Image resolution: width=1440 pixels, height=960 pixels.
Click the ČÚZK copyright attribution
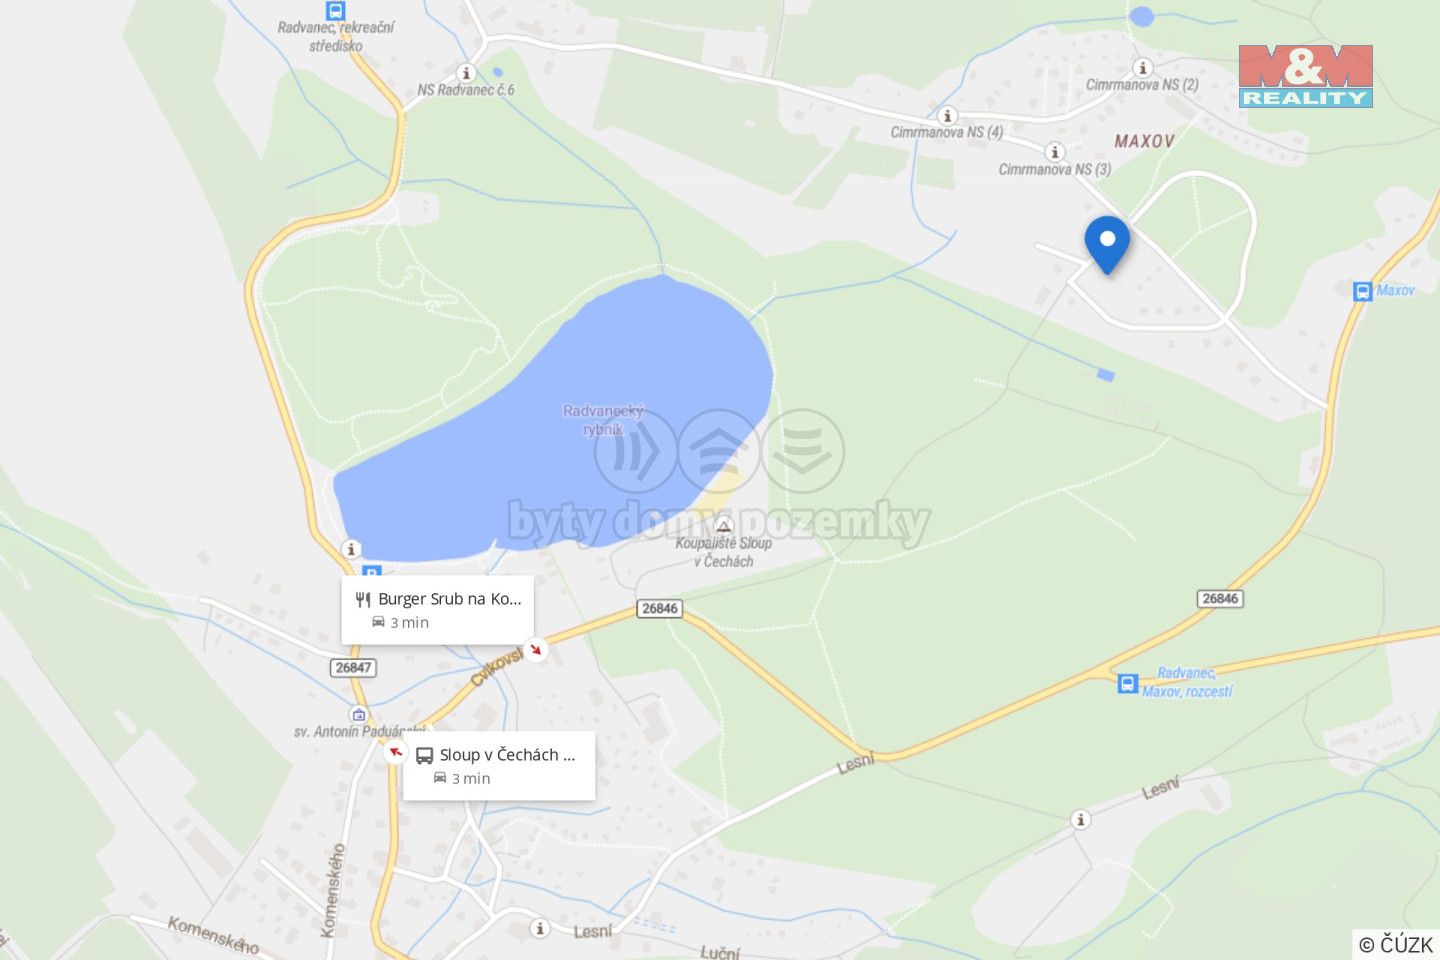[1396, 944]
